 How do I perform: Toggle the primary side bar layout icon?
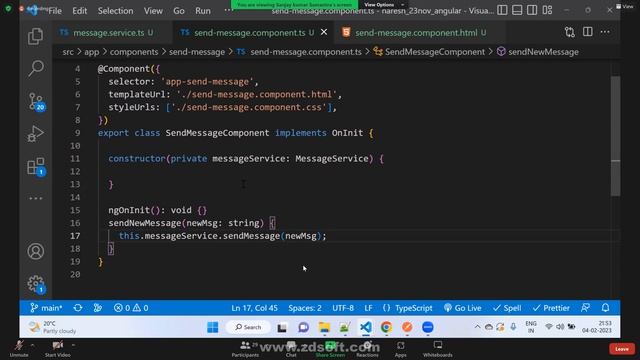click(x=502, y=10)
